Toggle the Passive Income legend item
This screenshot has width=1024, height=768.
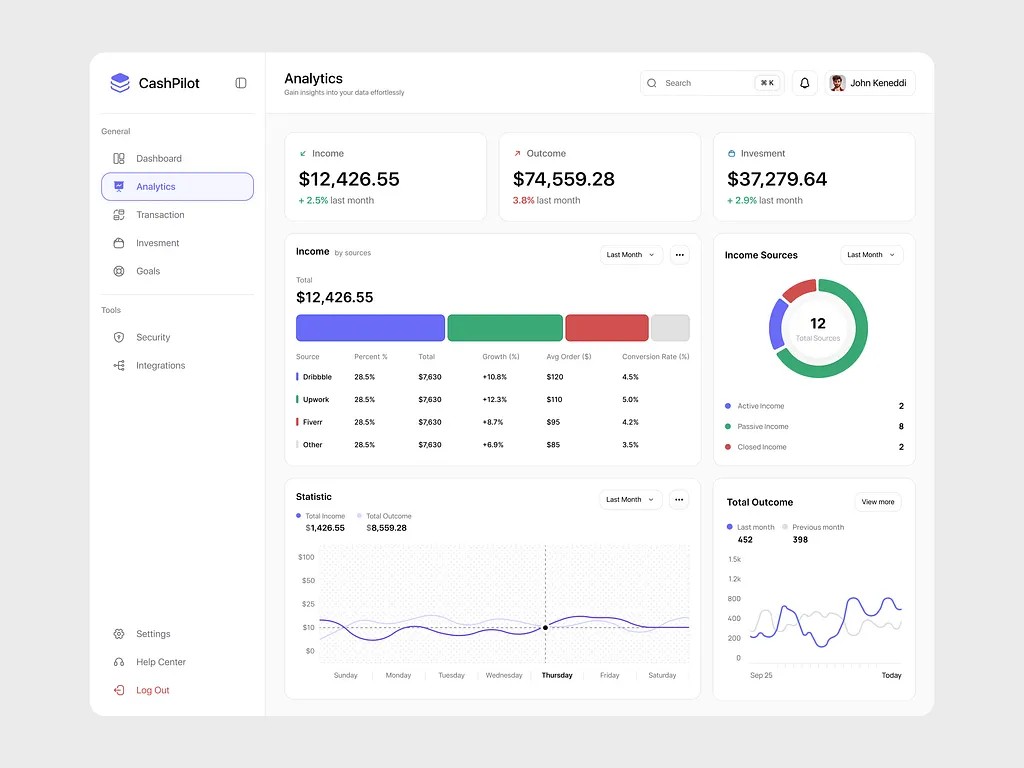(x=762, y=427)
